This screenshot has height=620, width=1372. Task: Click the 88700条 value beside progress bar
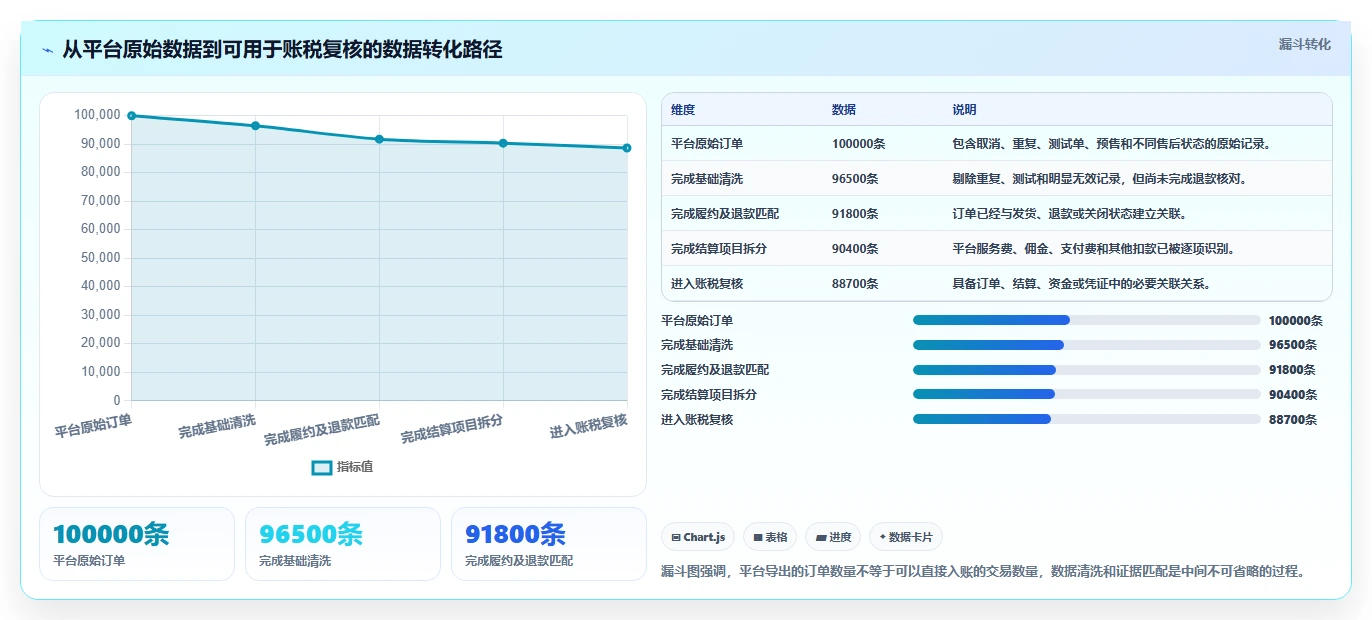[x=1293, y=420]
